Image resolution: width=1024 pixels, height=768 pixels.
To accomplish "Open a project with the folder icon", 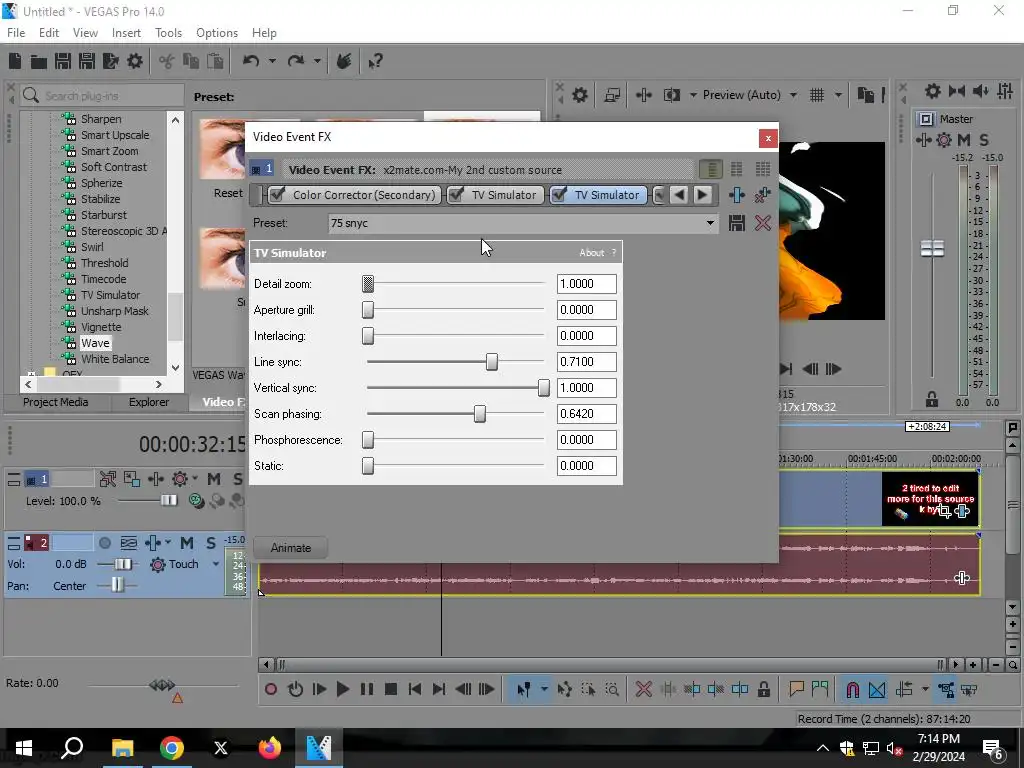I will 39,61.
